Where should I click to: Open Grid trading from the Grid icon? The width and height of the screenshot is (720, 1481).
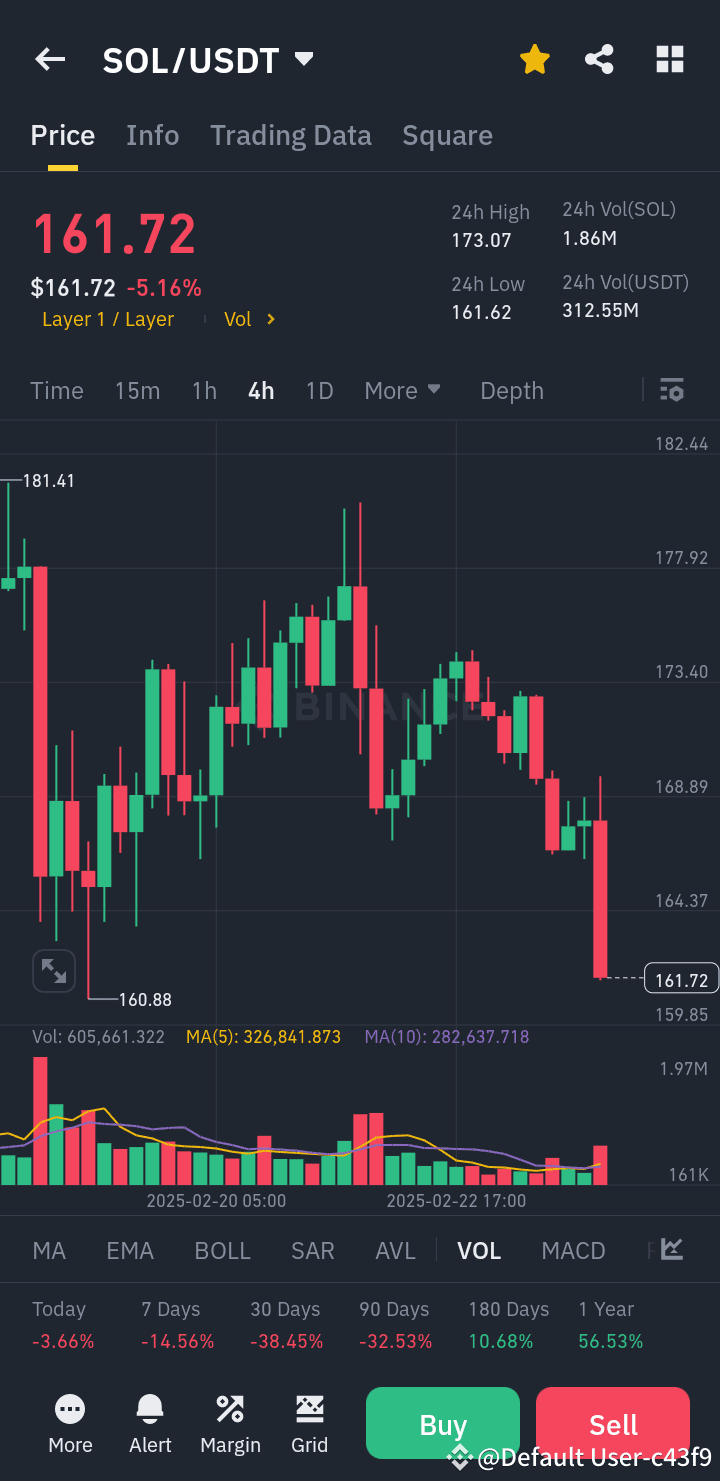pyautogui.click(x=309, y=1423)
